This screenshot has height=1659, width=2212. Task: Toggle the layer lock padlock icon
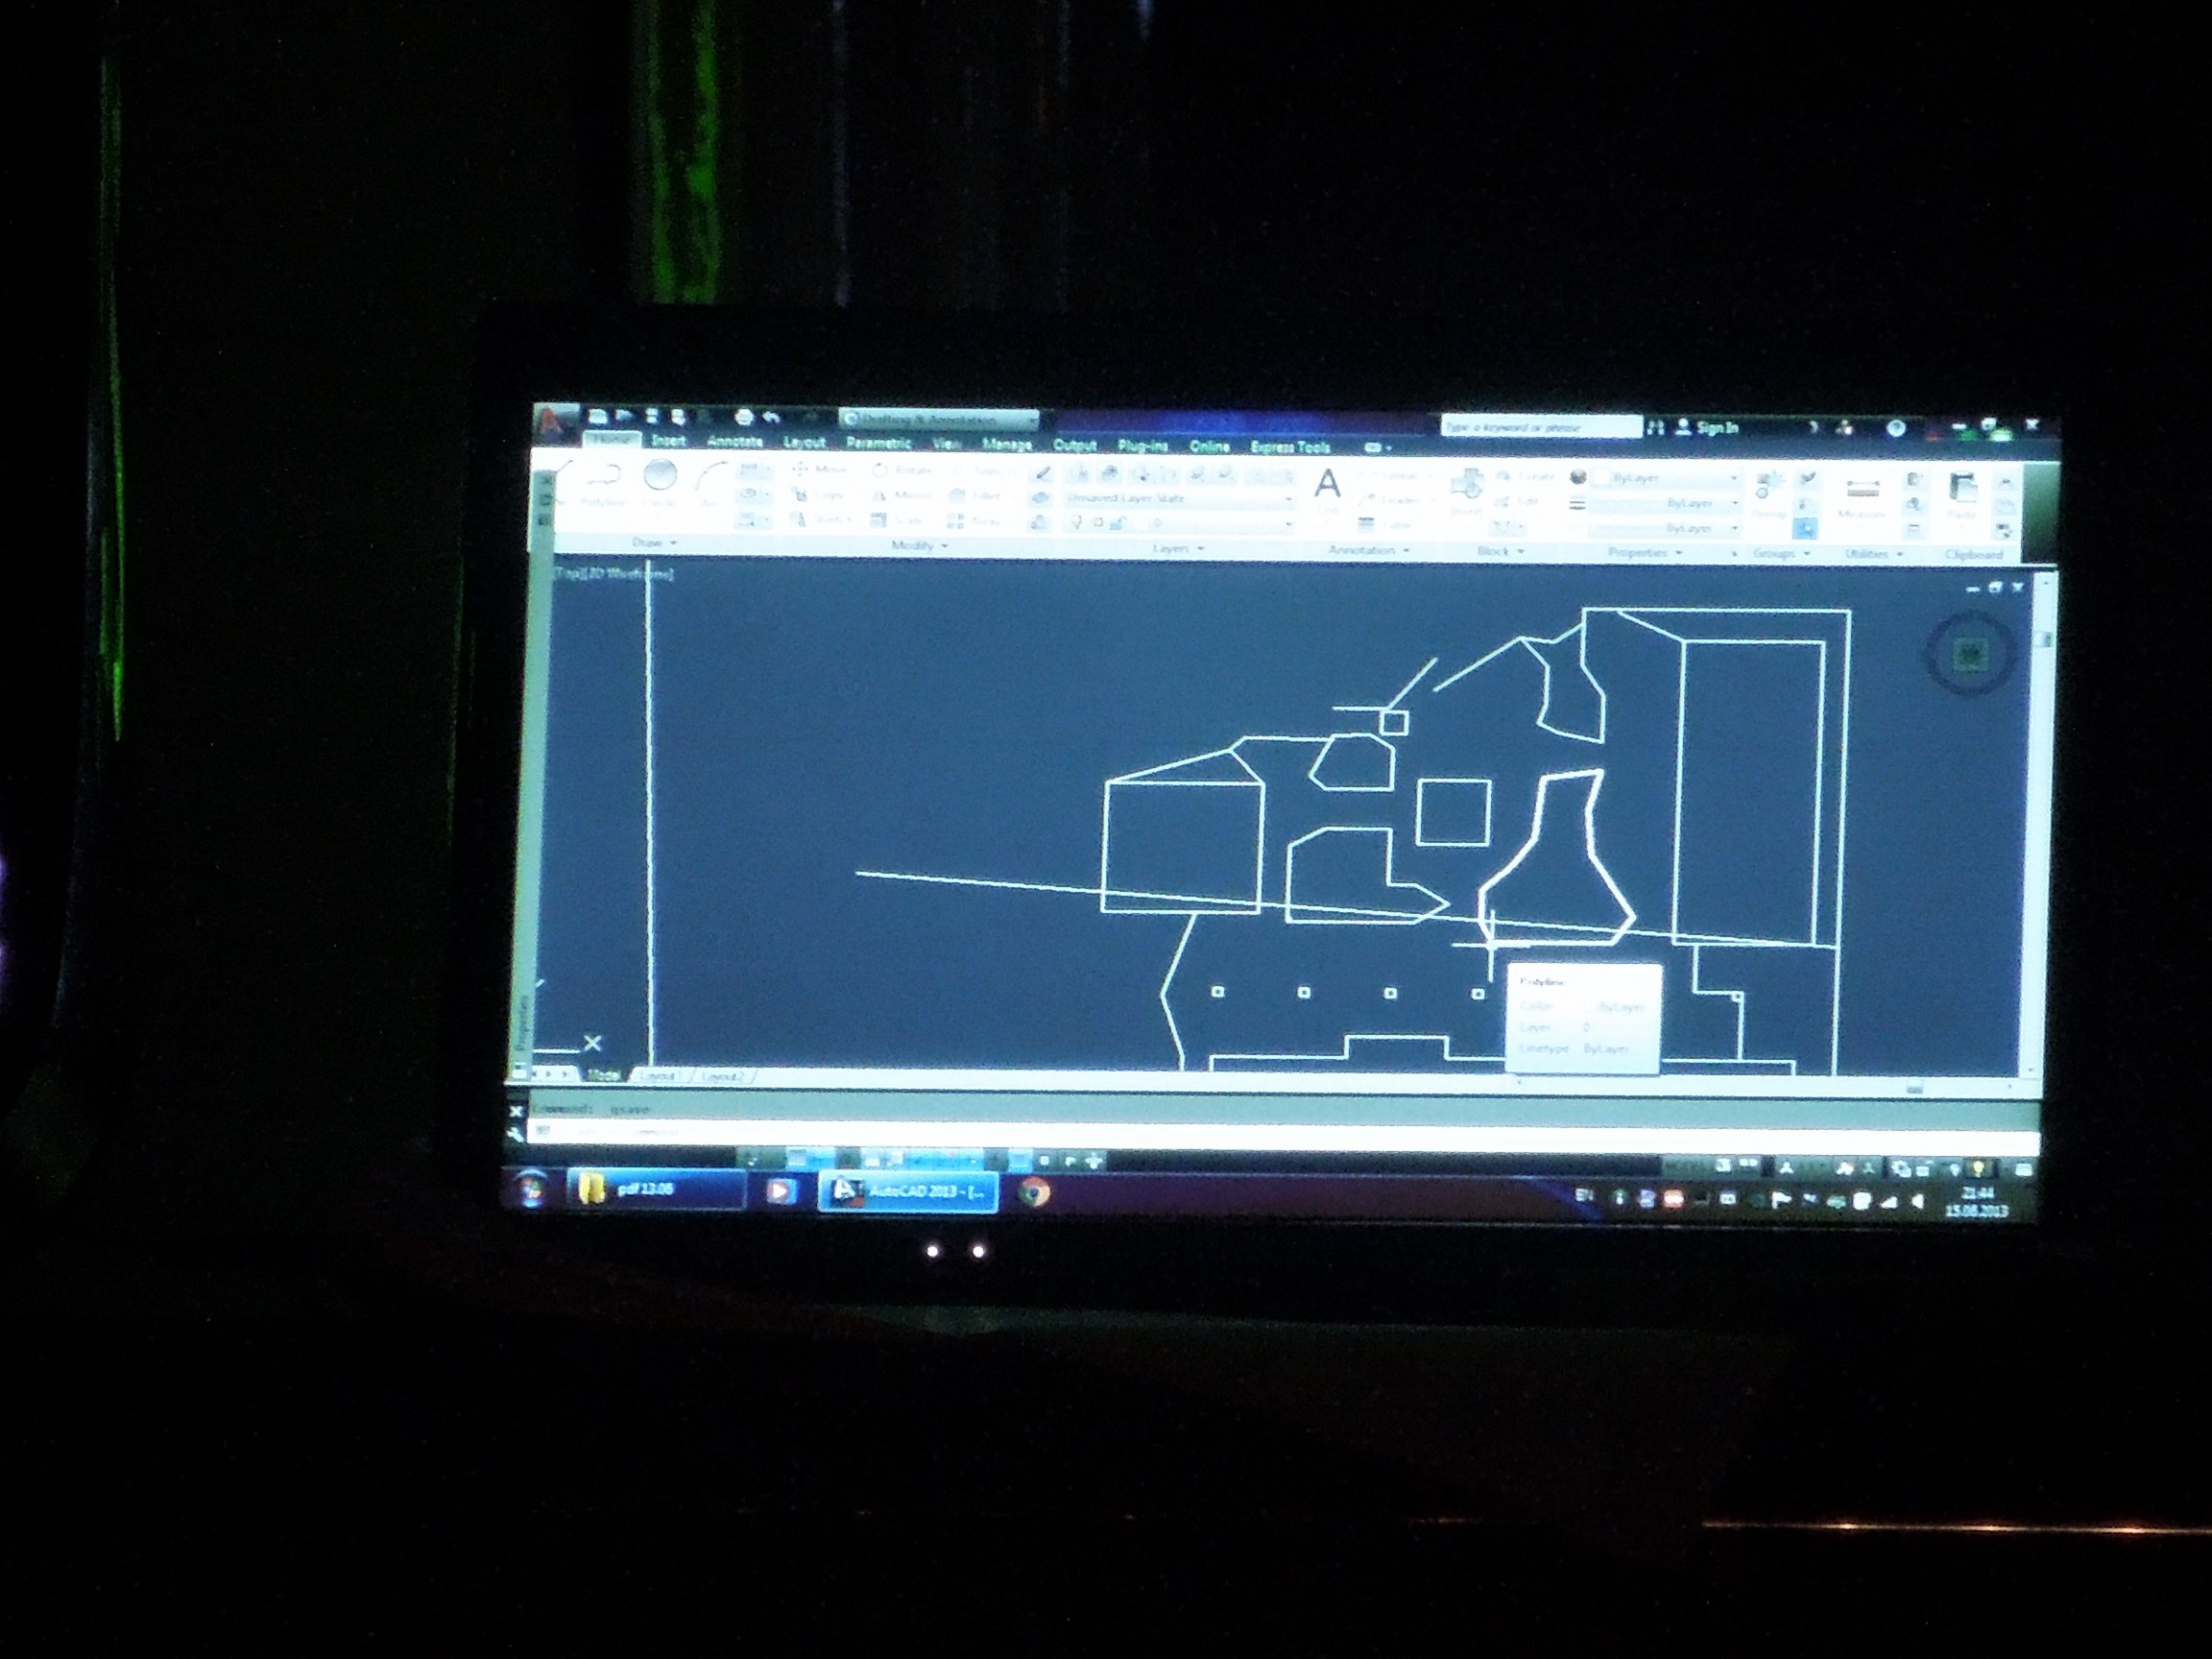point(1118,523)
